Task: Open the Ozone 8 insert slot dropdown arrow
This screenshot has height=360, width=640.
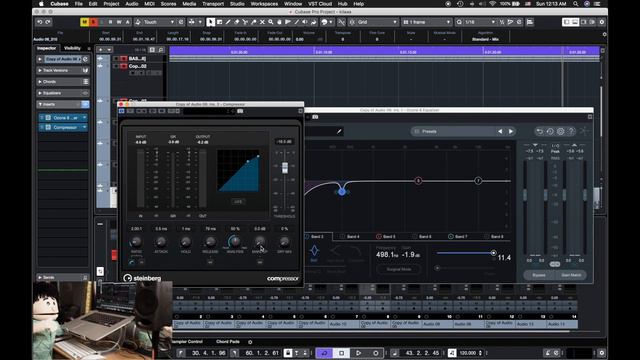Action: point(84,118)
